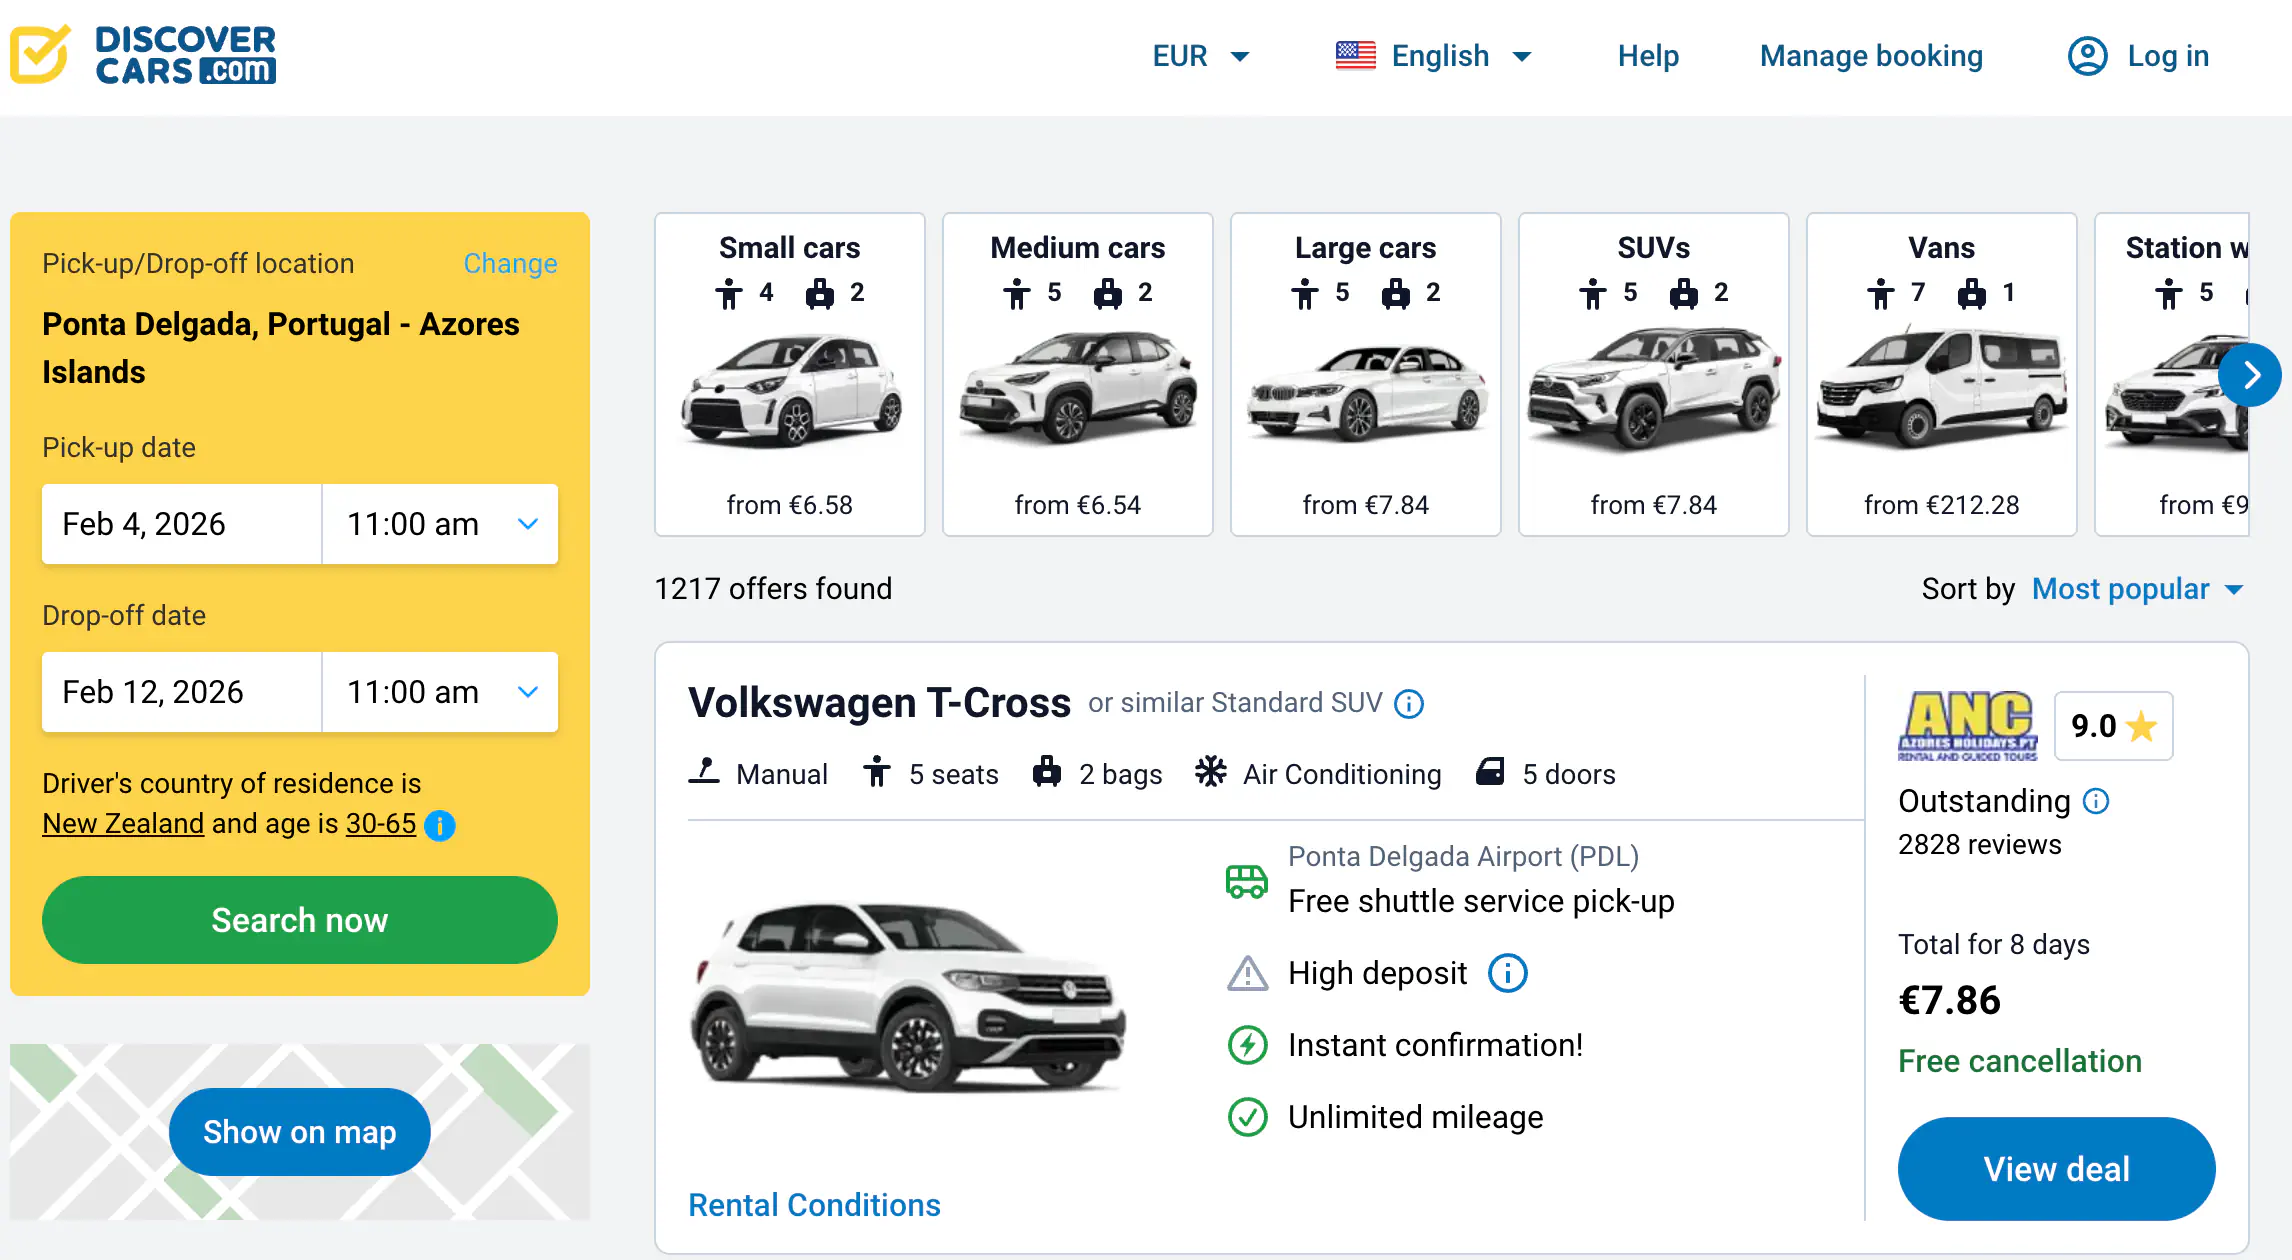2292x1260 pixels.
Task: Click the seat icon next to 5 seats
Action: click(x=877, y=772)
